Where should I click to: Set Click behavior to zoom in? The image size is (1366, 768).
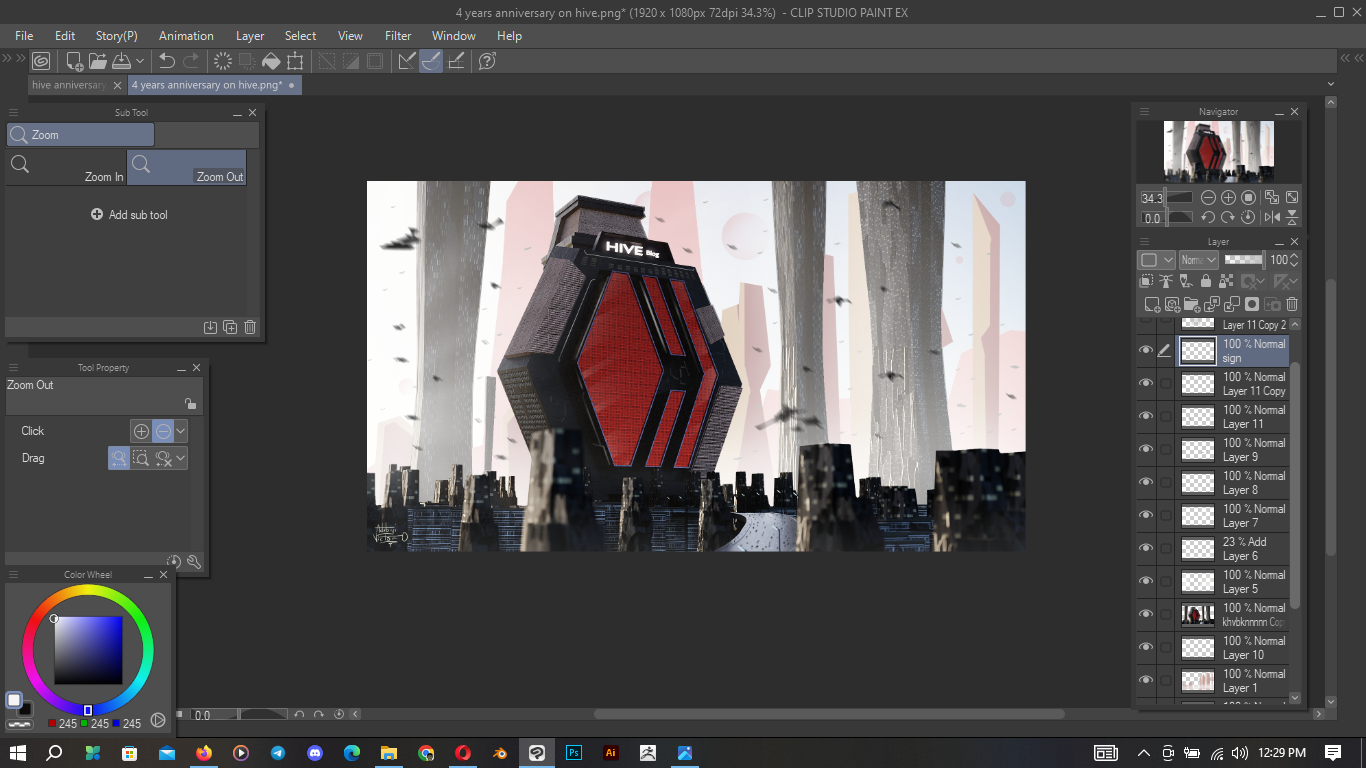(141, 431)
